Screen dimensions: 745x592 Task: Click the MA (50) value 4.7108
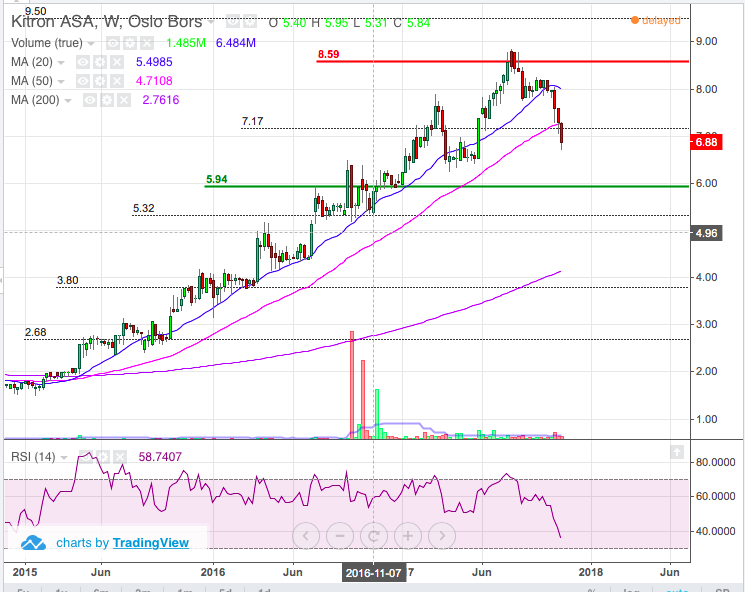click(x=154, y=81)
